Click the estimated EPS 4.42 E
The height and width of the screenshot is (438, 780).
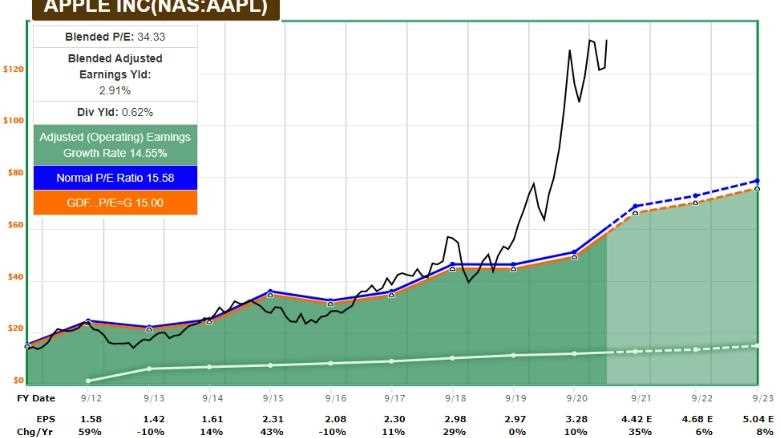[x=637, y=419]
